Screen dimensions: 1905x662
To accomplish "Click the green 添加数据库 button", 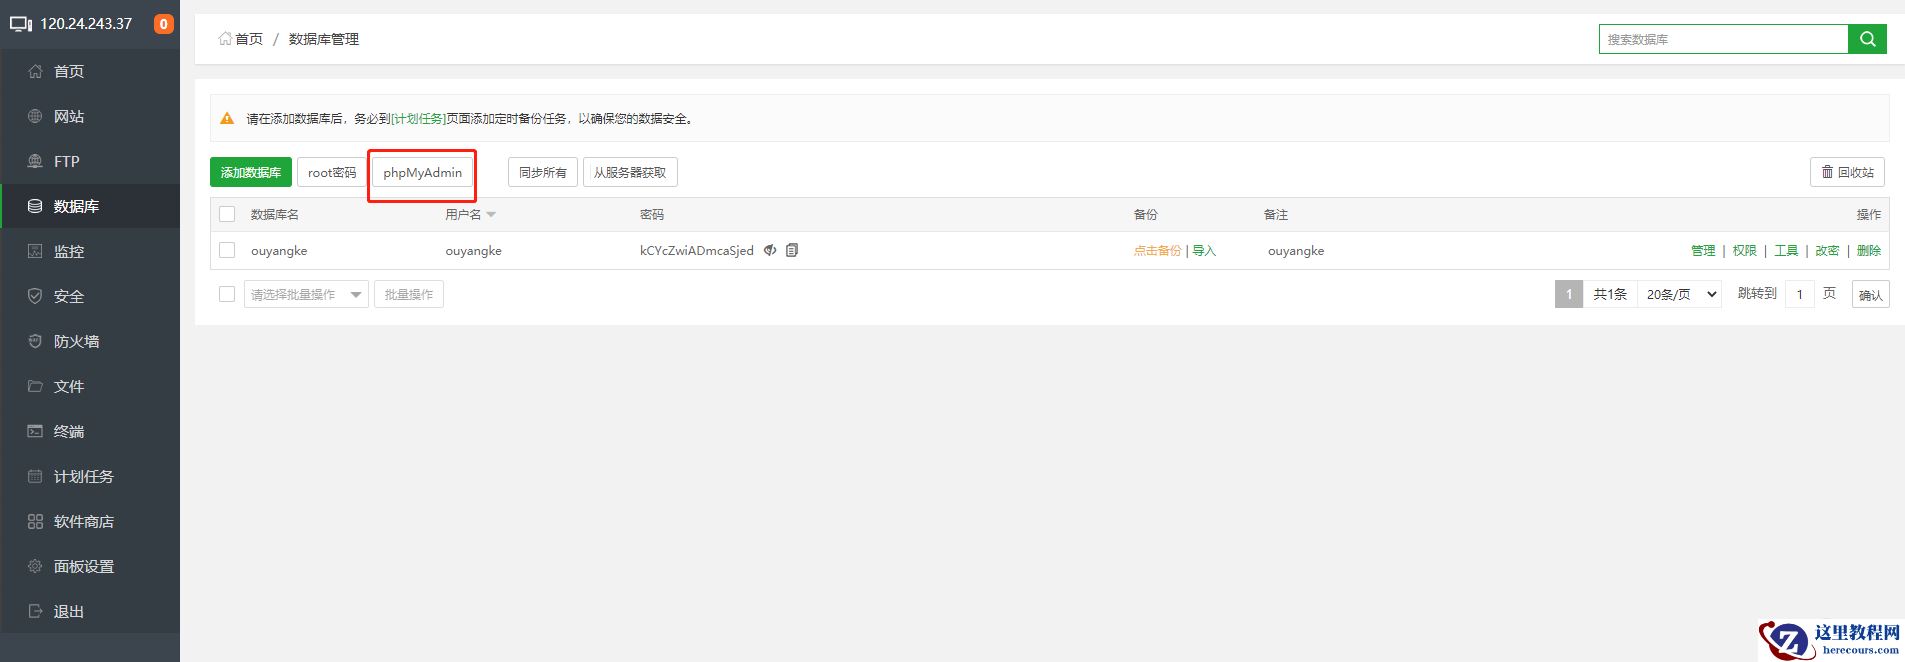I will coord(251,172).
